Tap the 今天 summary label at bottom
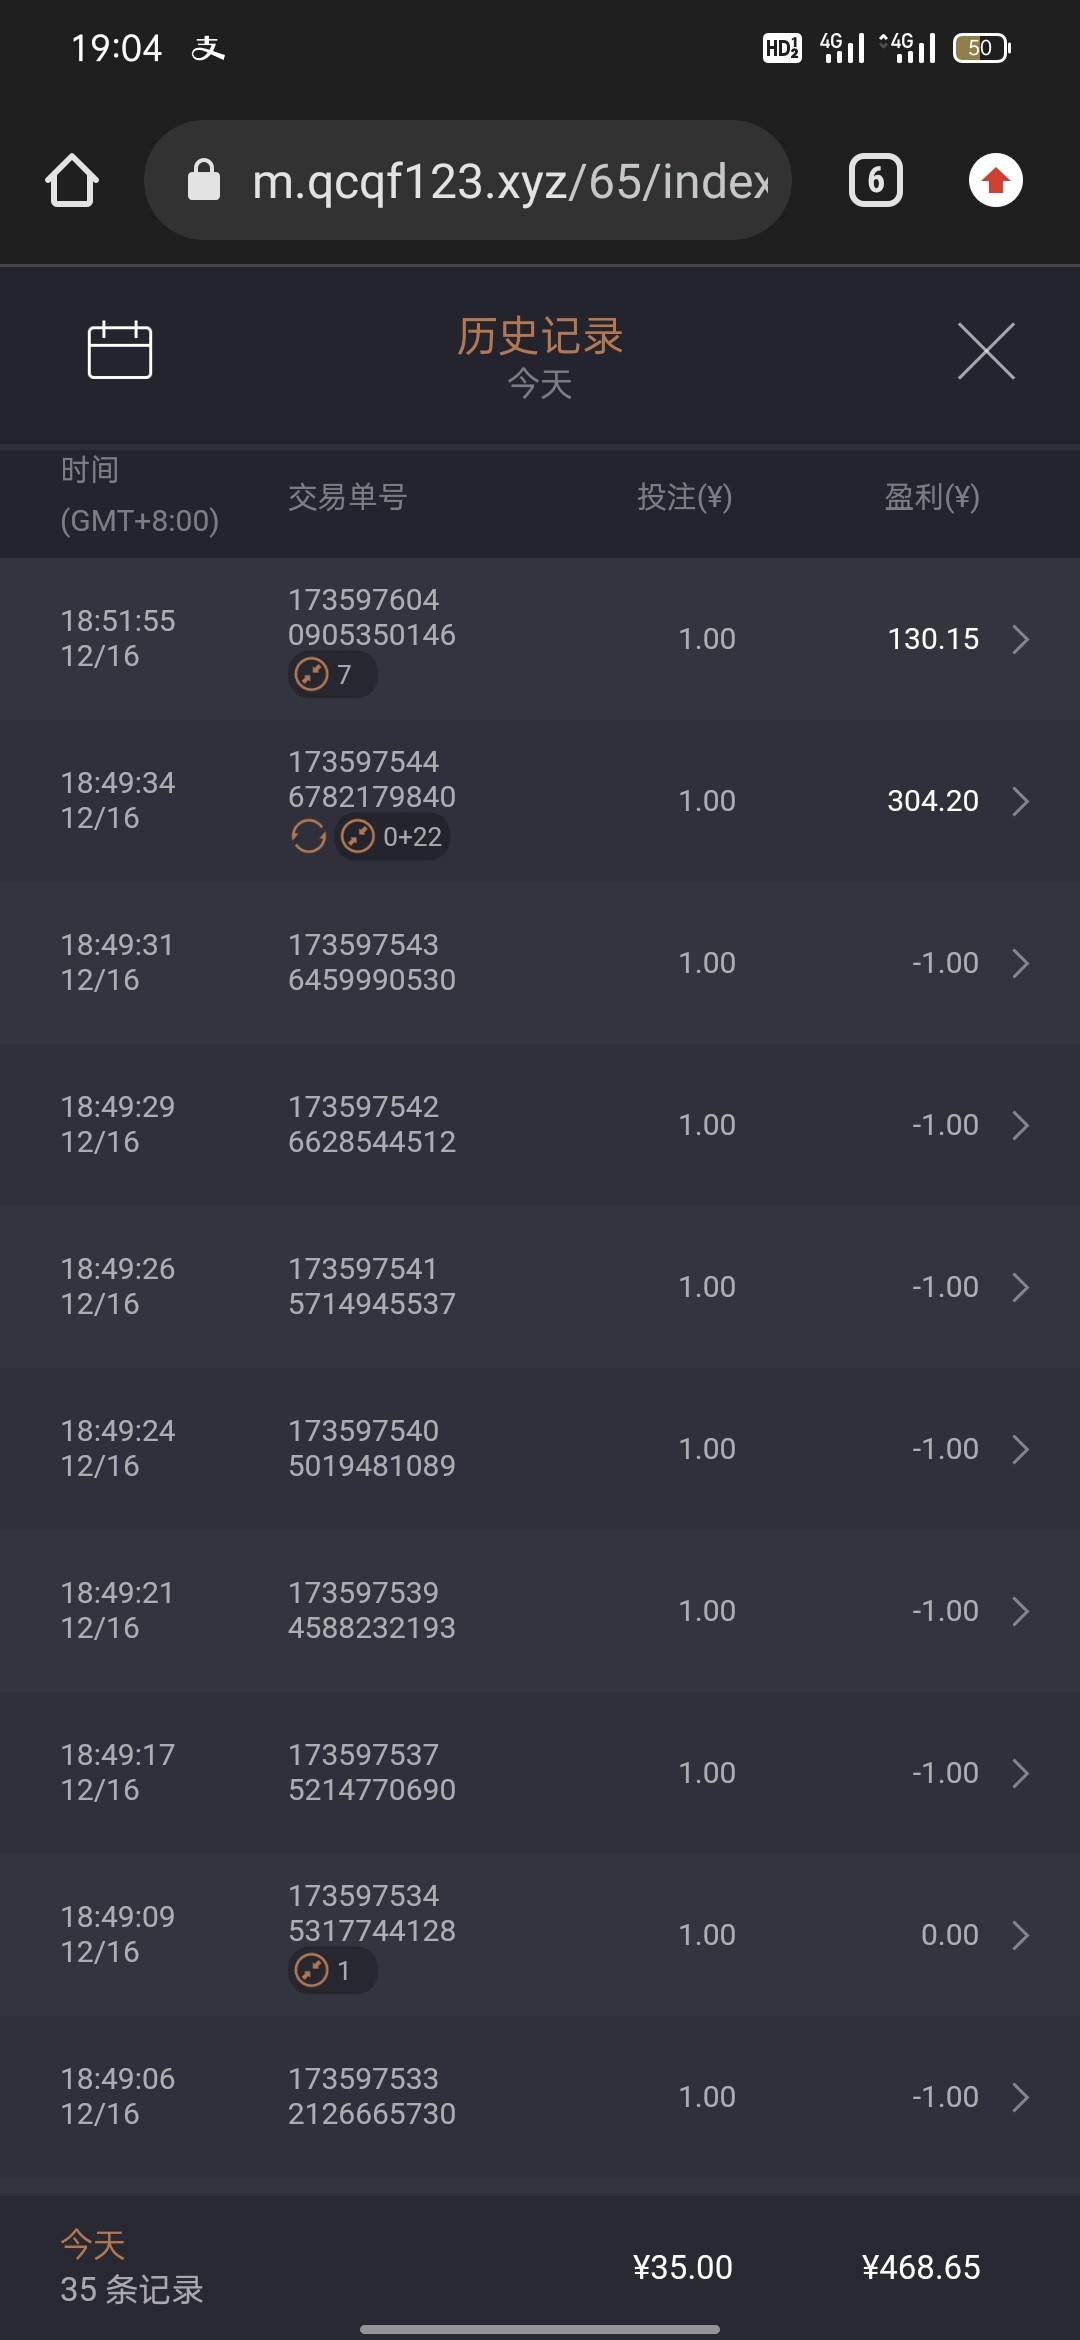Image resolution: width=1080 pixels, height=2340 pixels. point(93,2245)
